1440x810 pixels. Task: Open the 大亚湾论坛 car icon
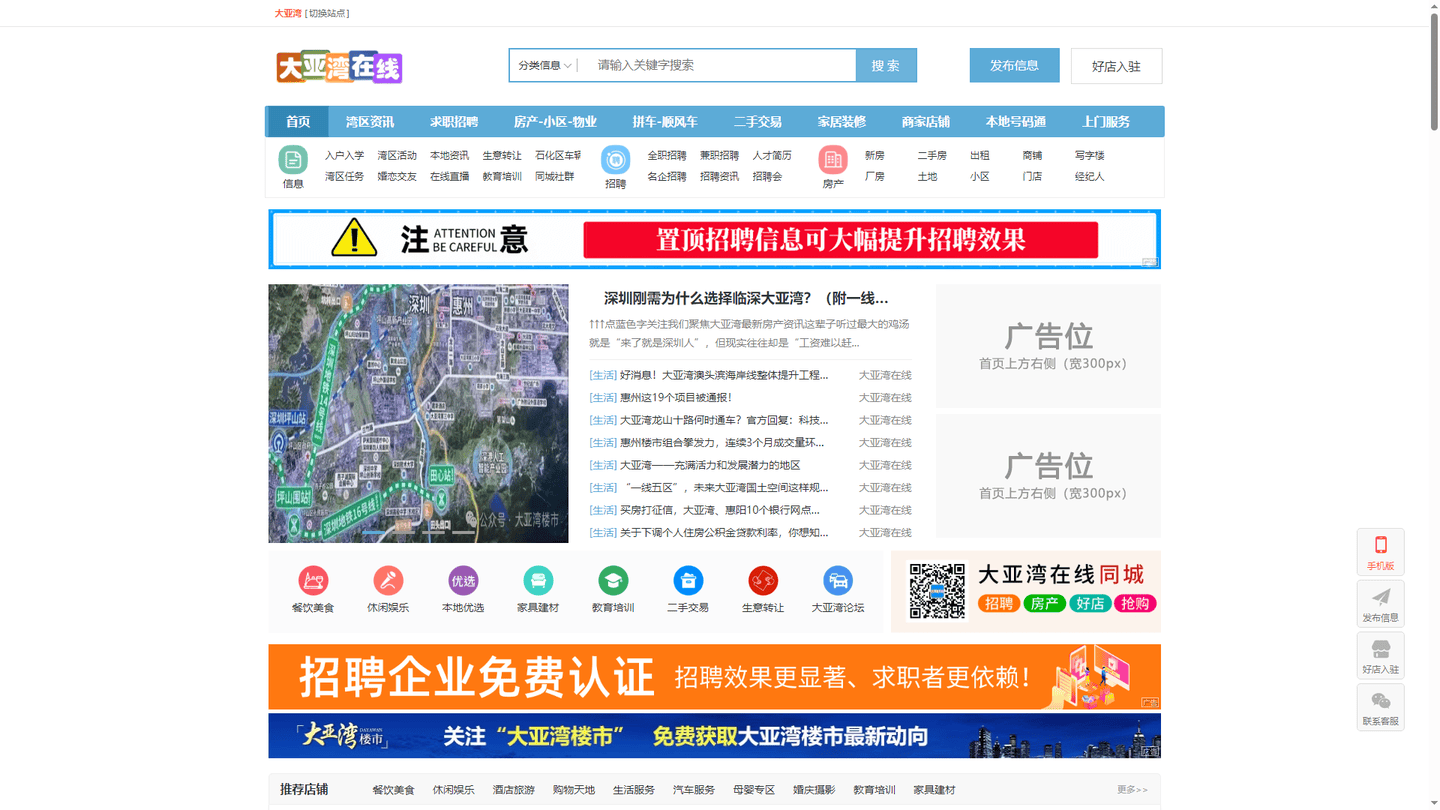coord(838,580)
